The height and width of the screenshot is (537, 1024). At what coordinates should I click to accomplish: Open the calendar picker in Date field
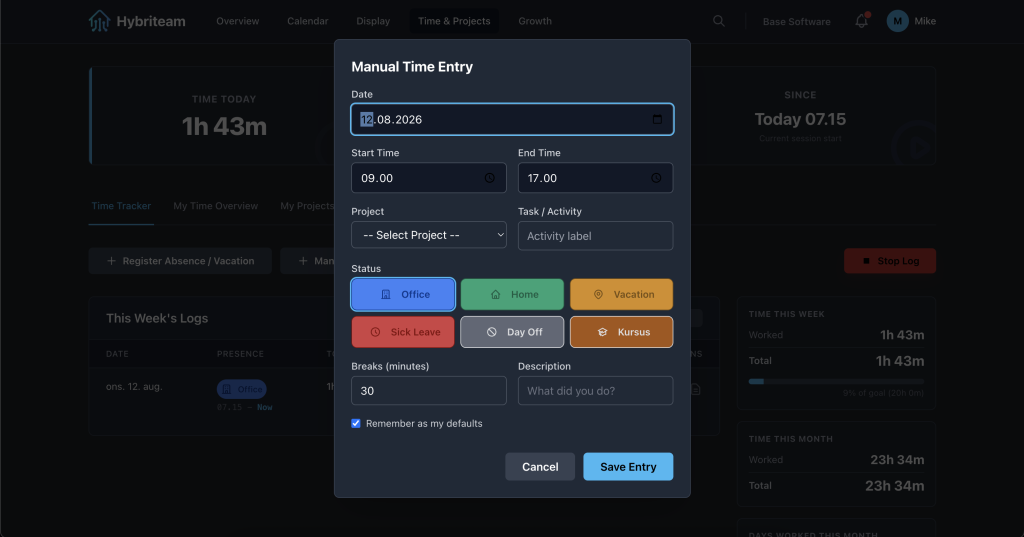click(657, 119)
